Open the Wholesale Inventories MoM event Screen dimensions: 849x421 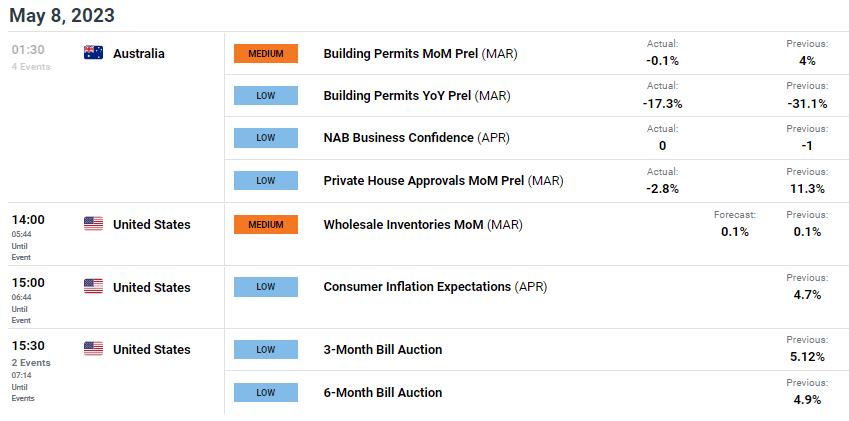(423, 224)
